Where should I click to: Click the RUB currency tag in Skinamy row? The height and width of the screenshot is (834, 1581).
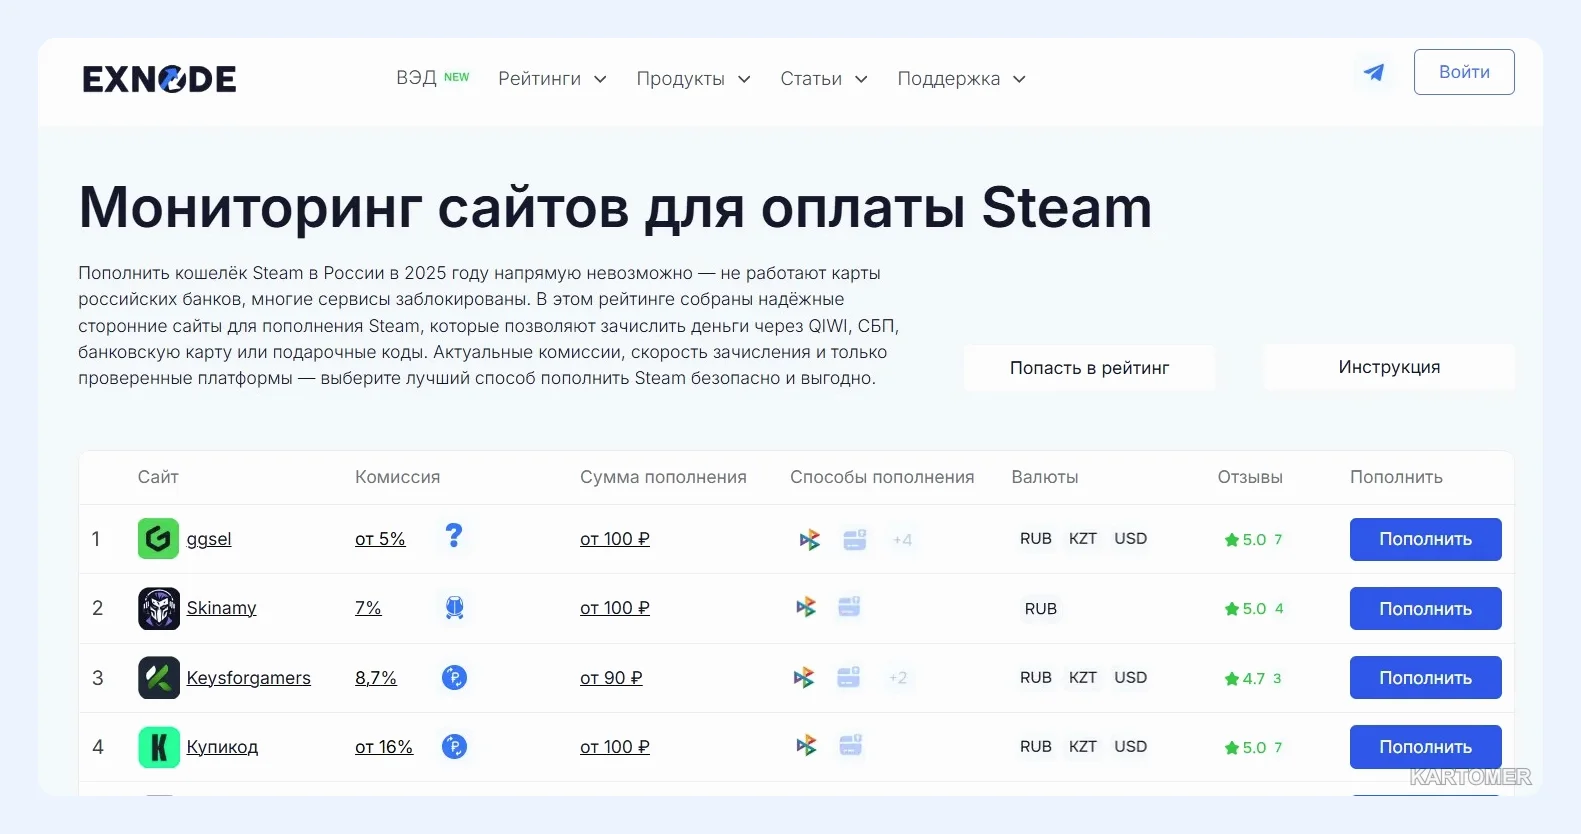(x=1041, y=609)
